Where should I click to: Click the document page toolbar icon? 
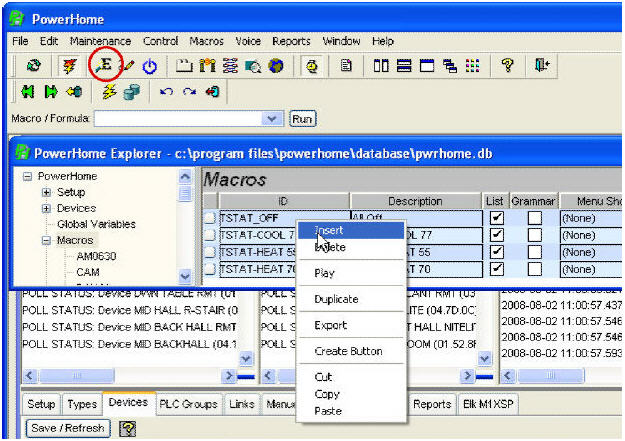[346, 65]
